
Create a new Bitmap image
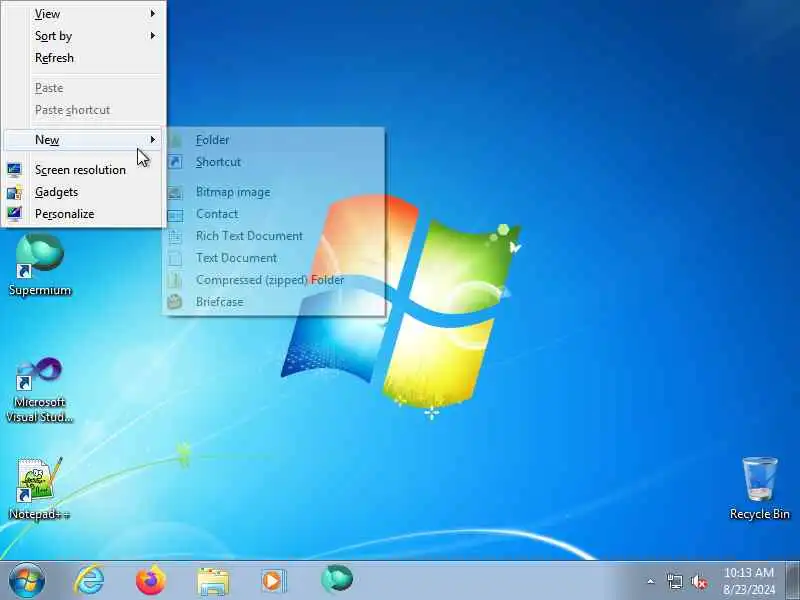click(276, 192)
